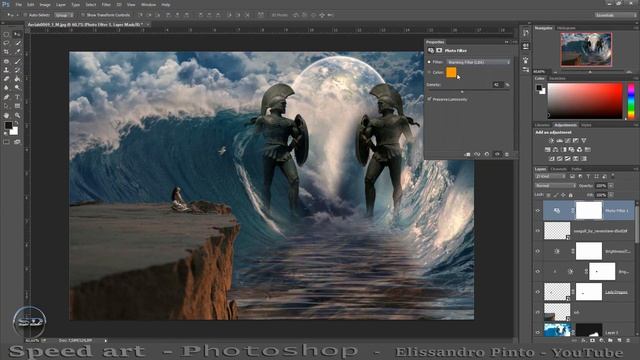The width and height of the screenshot is (640, 360).
Task: Select the Rectangular Marquee tool
Action: click(x=7, y=35)
